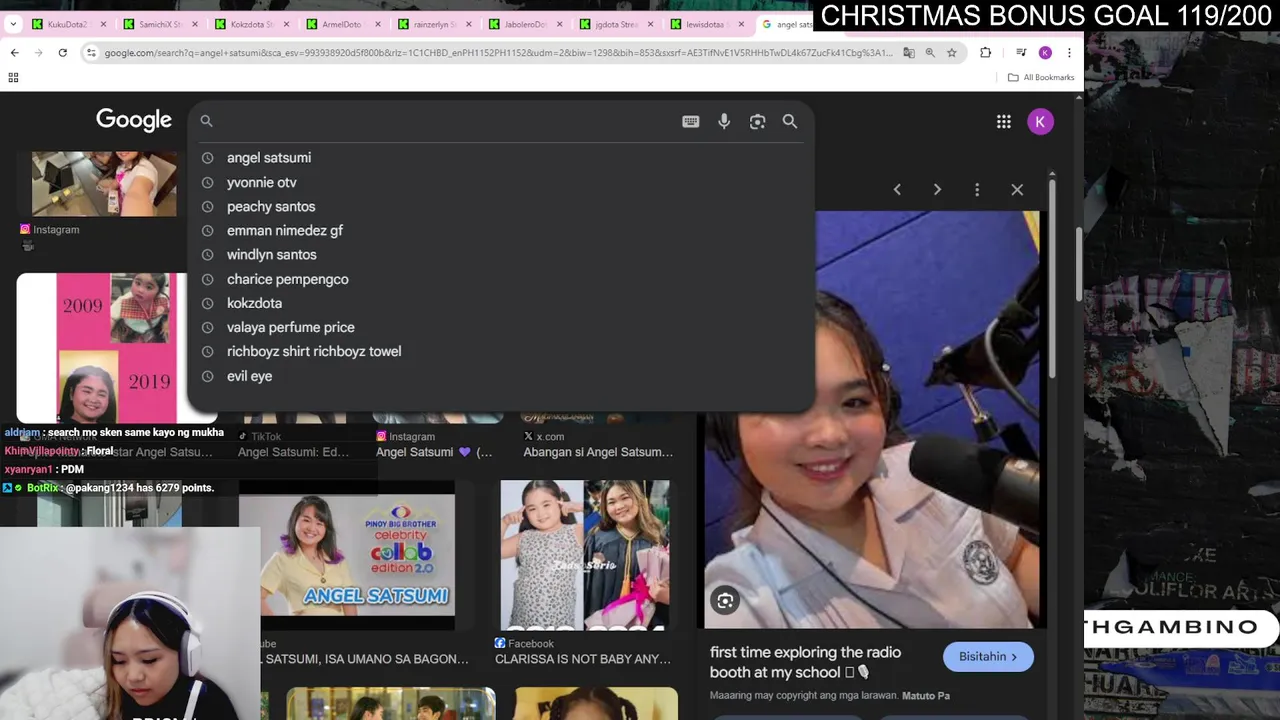Submit search with blue magnifier icon

click(790, 121)
